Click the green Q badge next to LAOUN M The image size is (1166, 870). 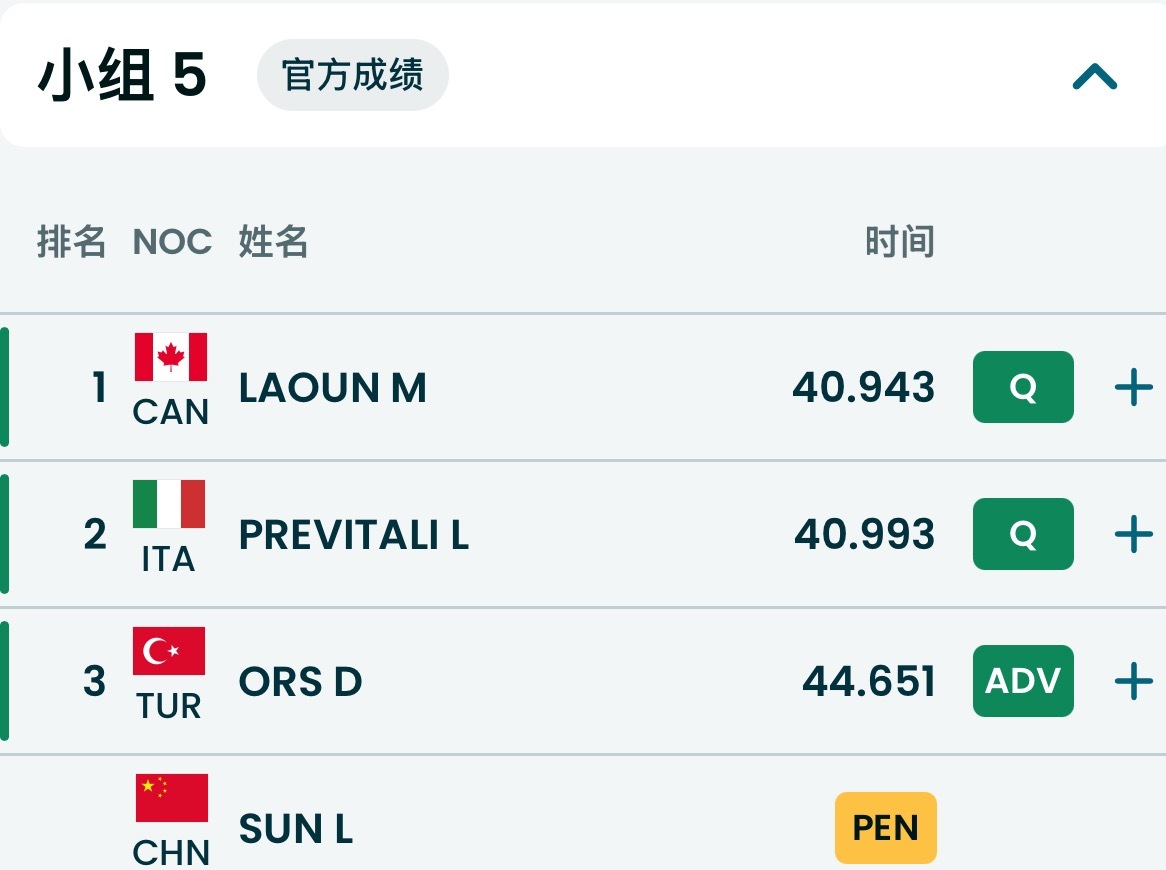point(1023,387)
